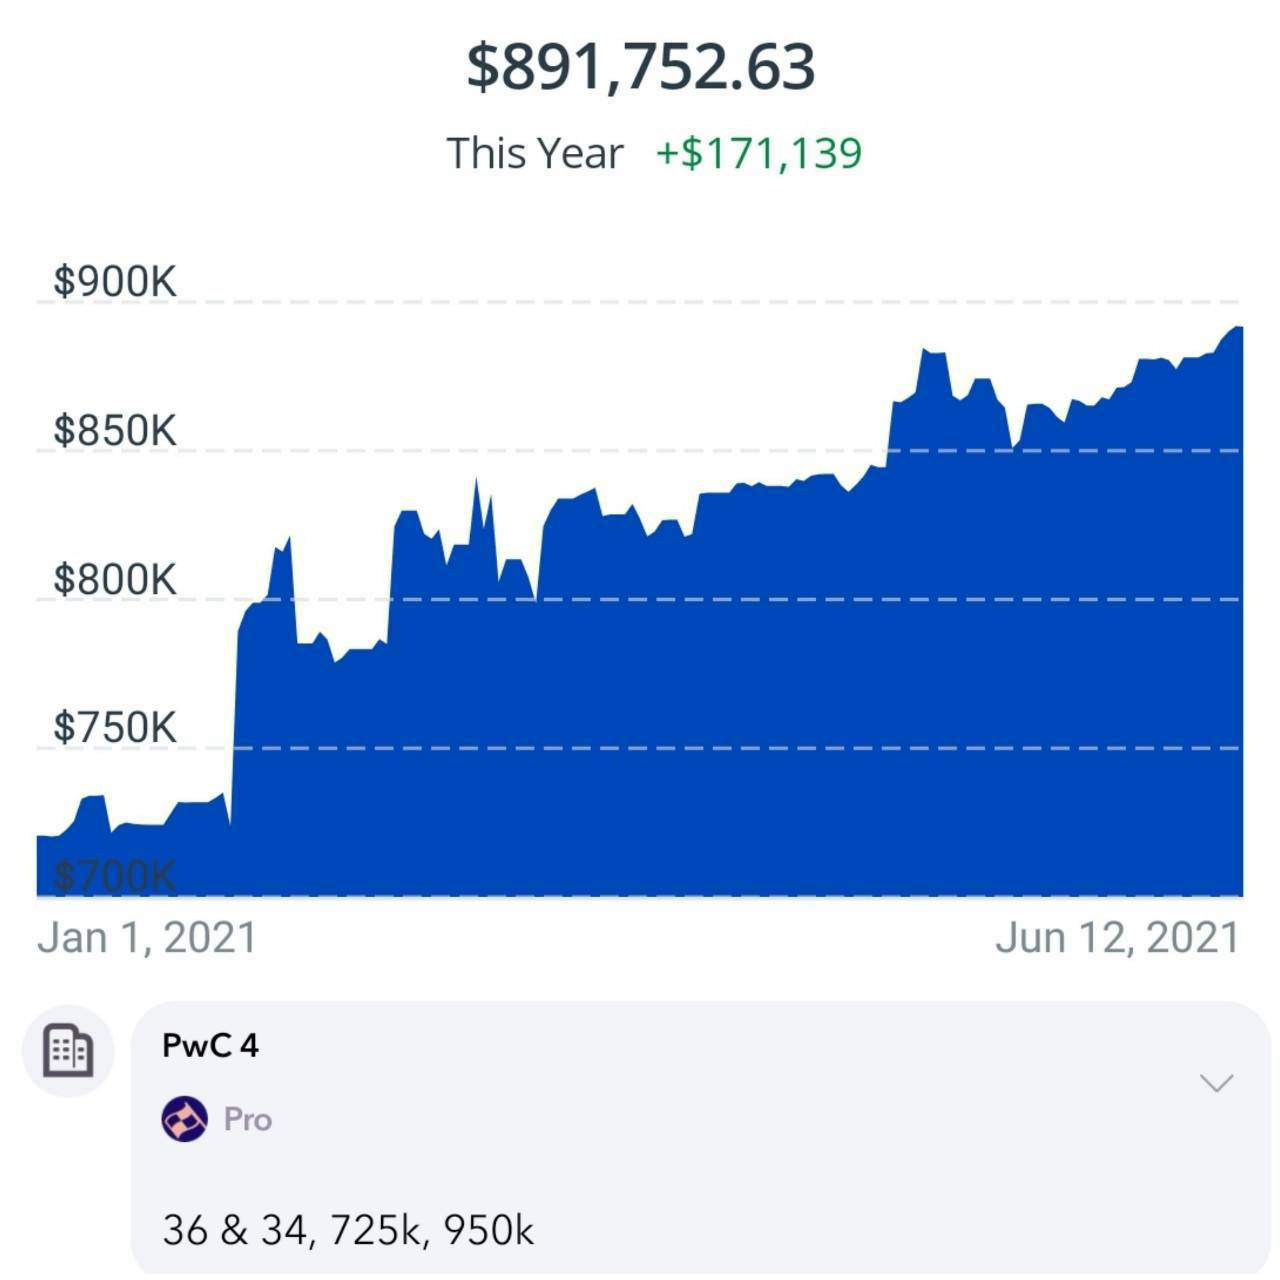Viewport: 1280px width, 1280px height.
Task: Select the $700K axis label
Action: tap(115, 876)
